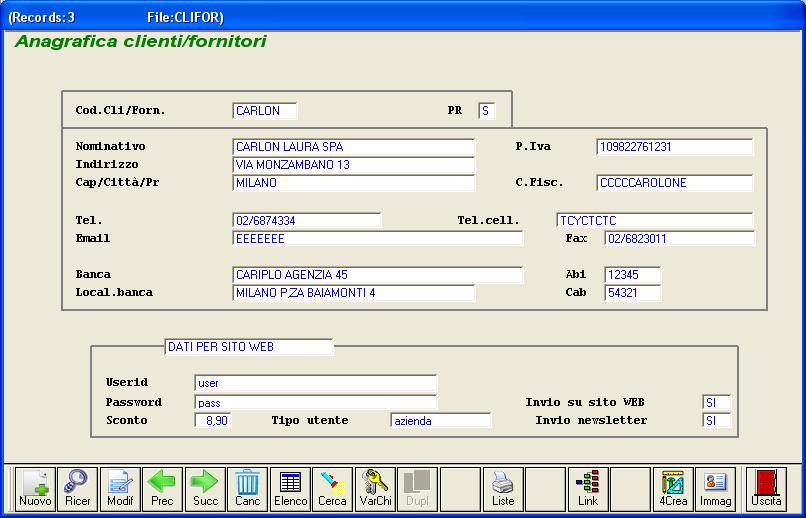Select the Cab field 54321
The width and height of the screenshot is (806, 518).
point(633,293)
